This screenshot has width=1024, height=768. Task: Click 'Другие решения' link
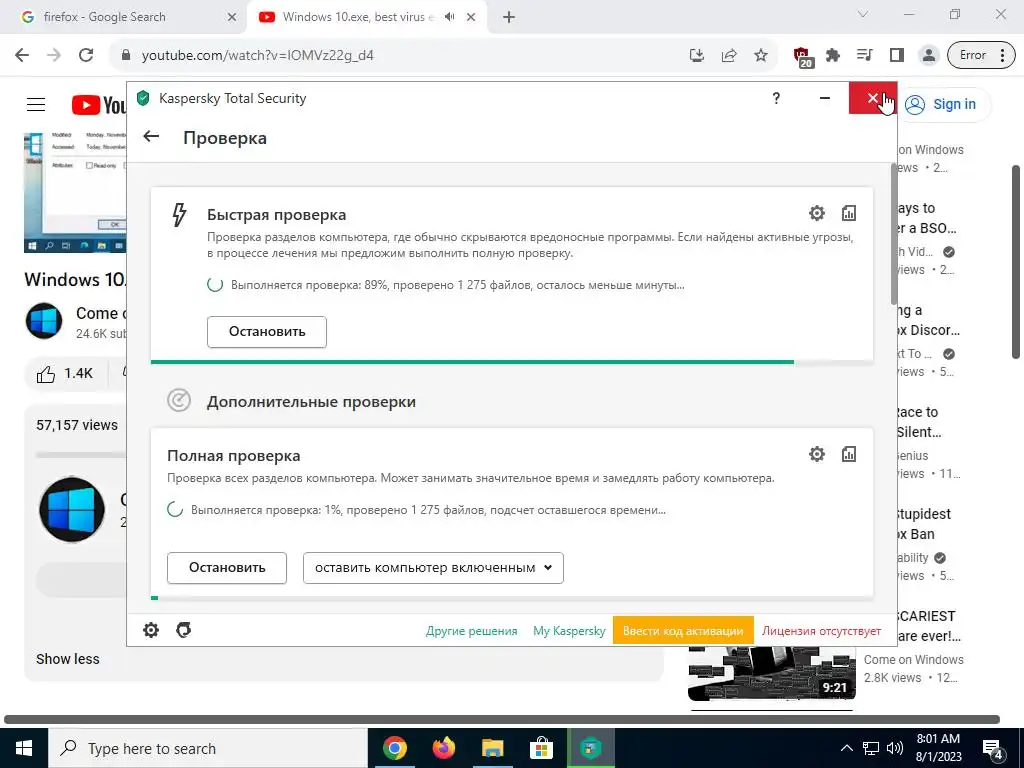[472, 631]
